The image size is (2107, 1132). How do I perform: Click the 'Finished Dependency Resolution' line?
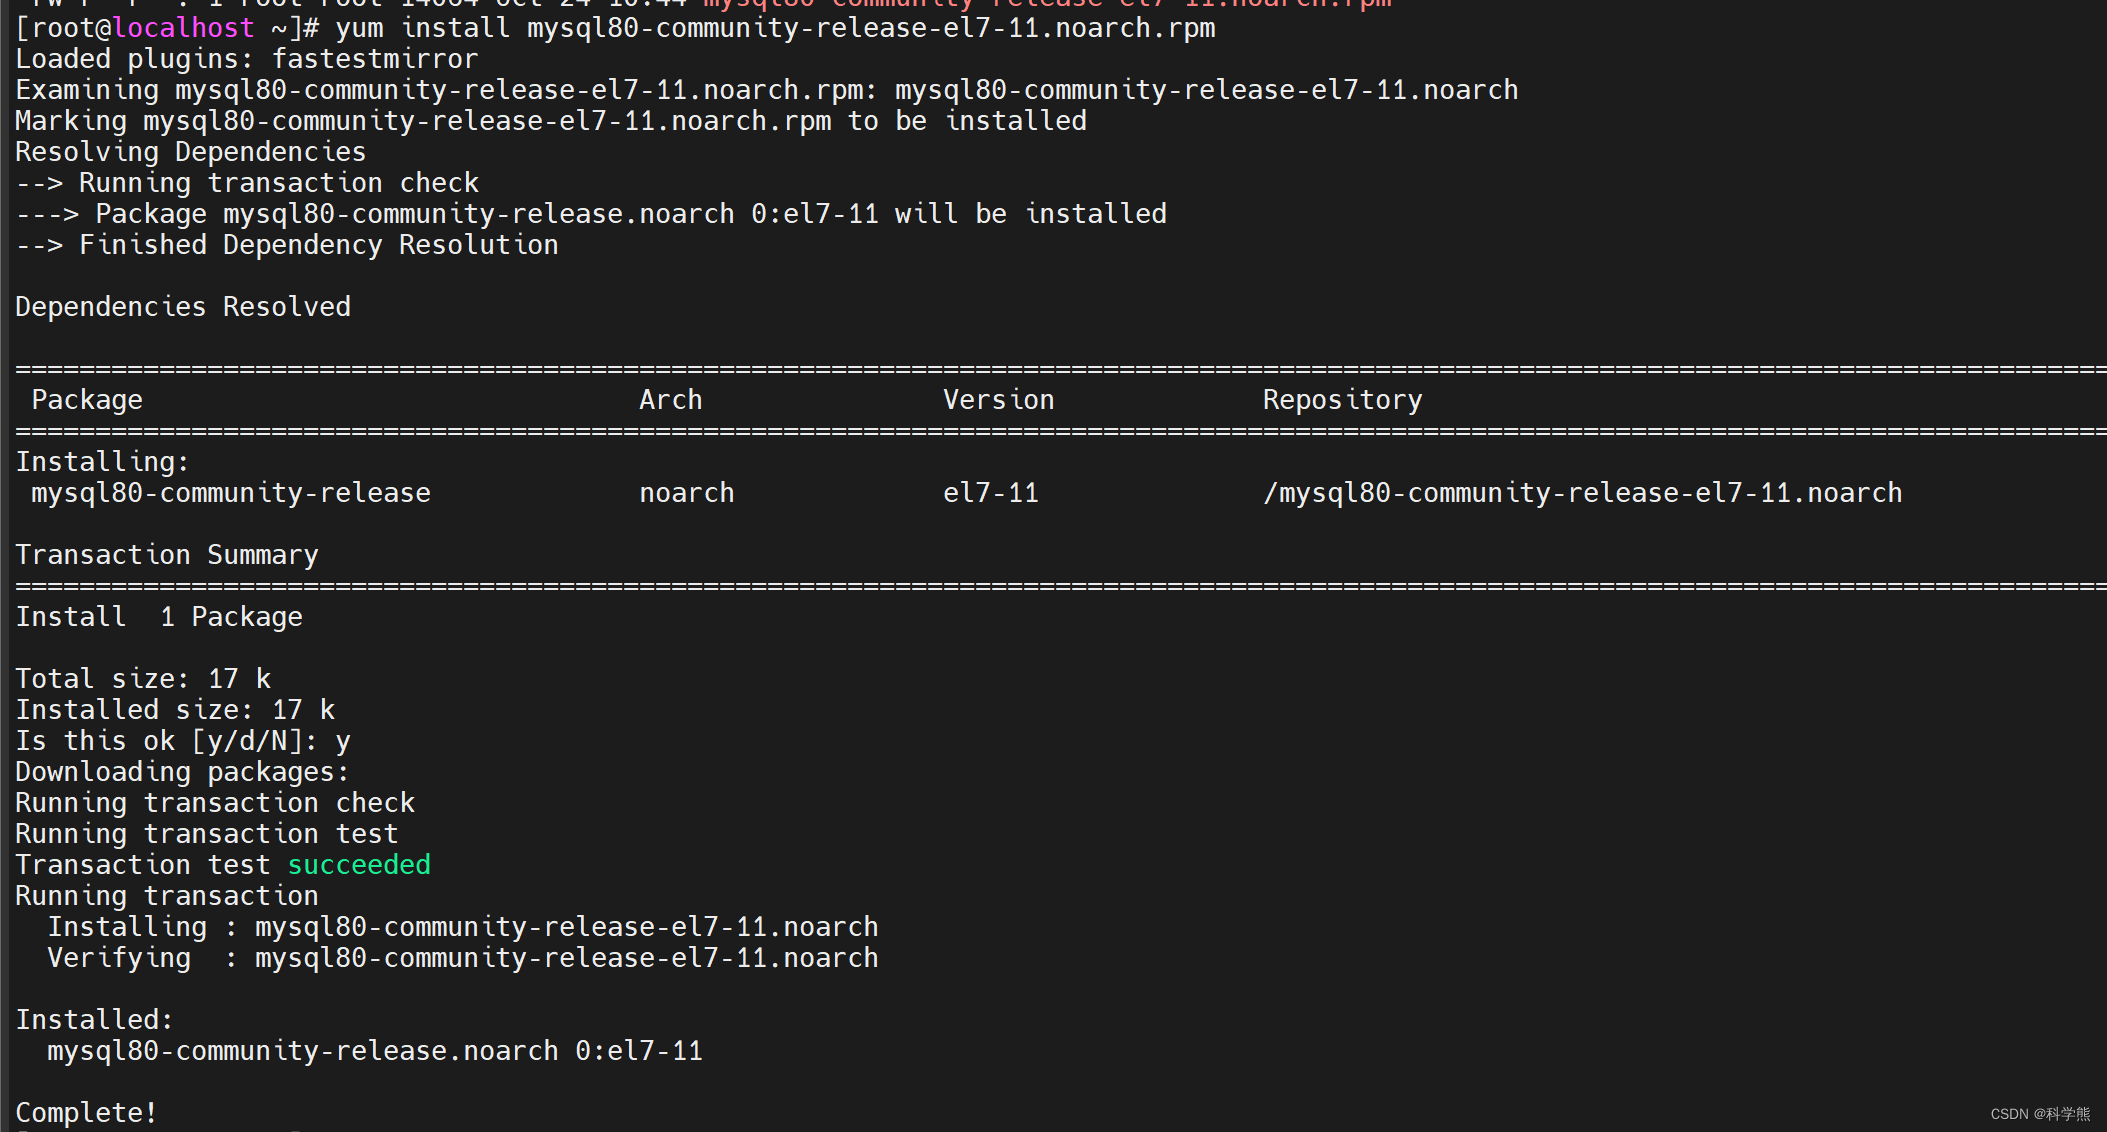(287, 245)
